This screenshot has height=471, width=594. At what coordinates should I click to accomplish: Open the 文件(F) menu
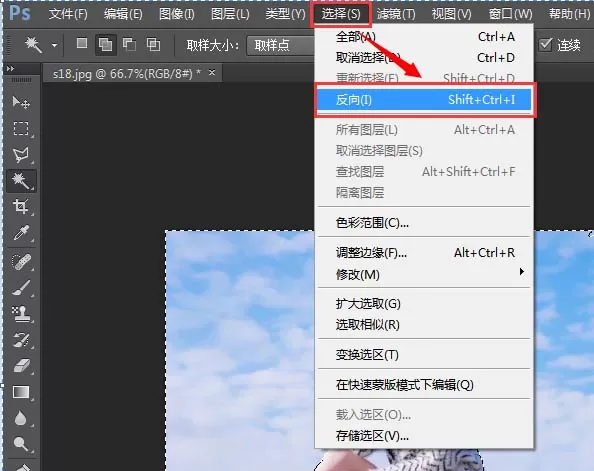[x=68, y=14]
